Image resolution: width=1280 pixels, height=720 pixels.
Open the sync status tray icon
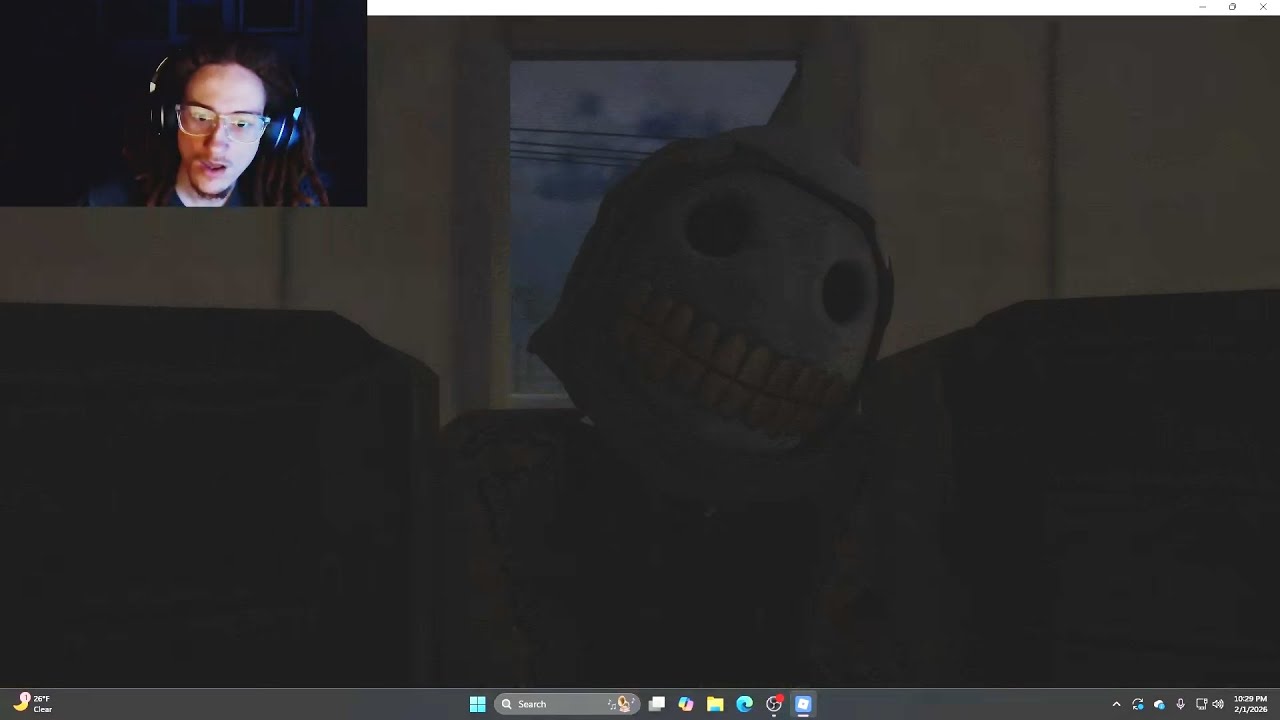[x=1138, y=704]
